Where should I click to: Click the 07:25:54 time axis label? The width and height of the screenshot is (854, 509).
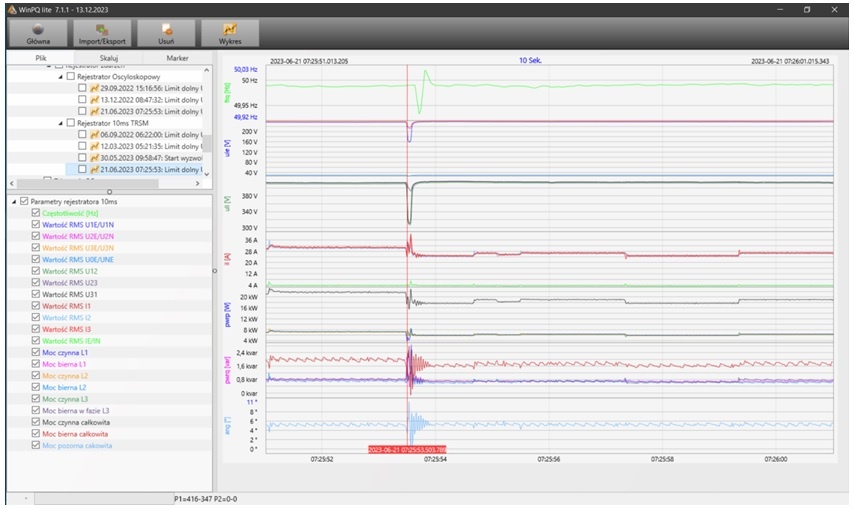(x=435, y=459)
